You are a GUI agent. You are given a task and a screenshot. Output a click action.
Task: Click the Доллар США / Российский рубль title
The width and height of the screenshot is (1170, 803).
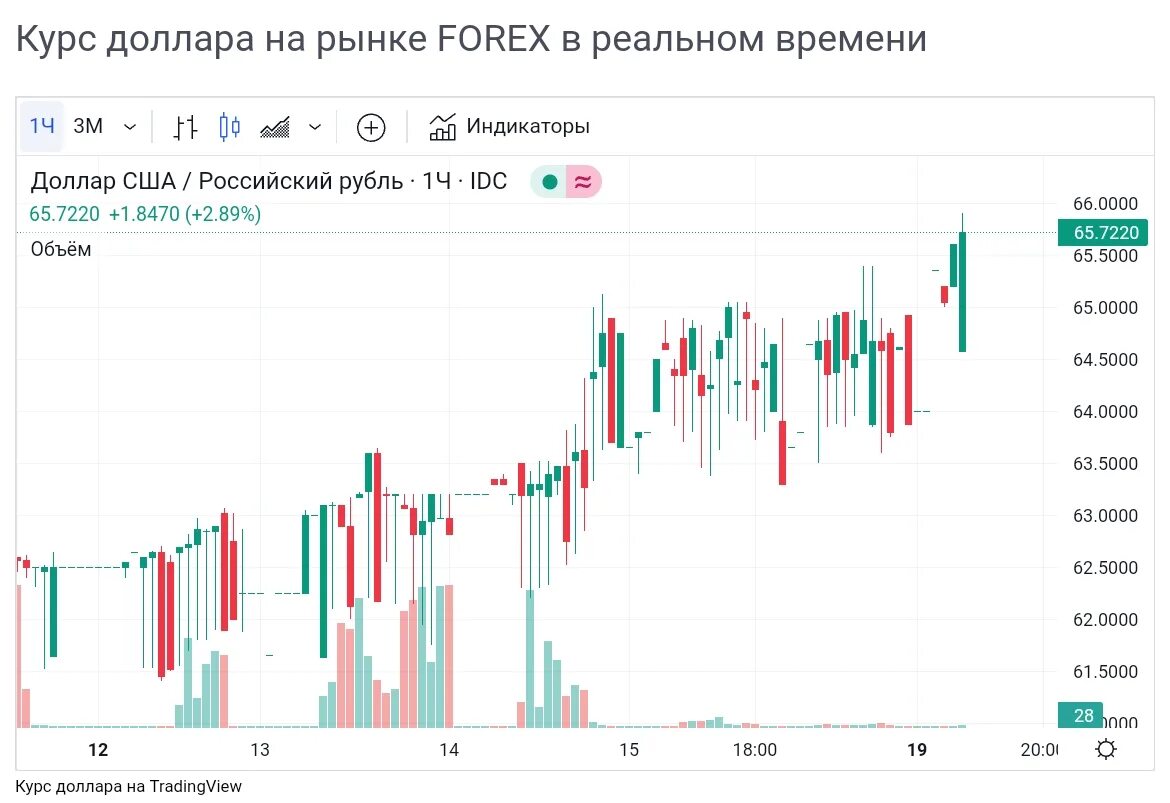tap(217, 181)
